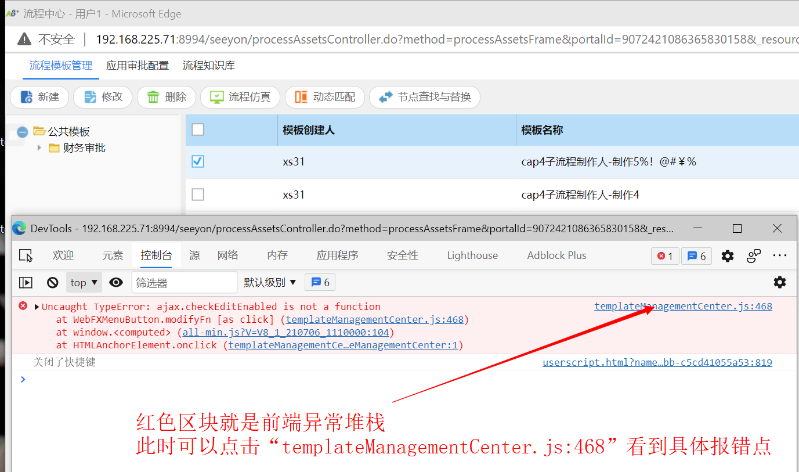Click the DevTools feedback/experiments icon
Image resolution: width=799 pixels, height=472 pixels.
point(754,256)
